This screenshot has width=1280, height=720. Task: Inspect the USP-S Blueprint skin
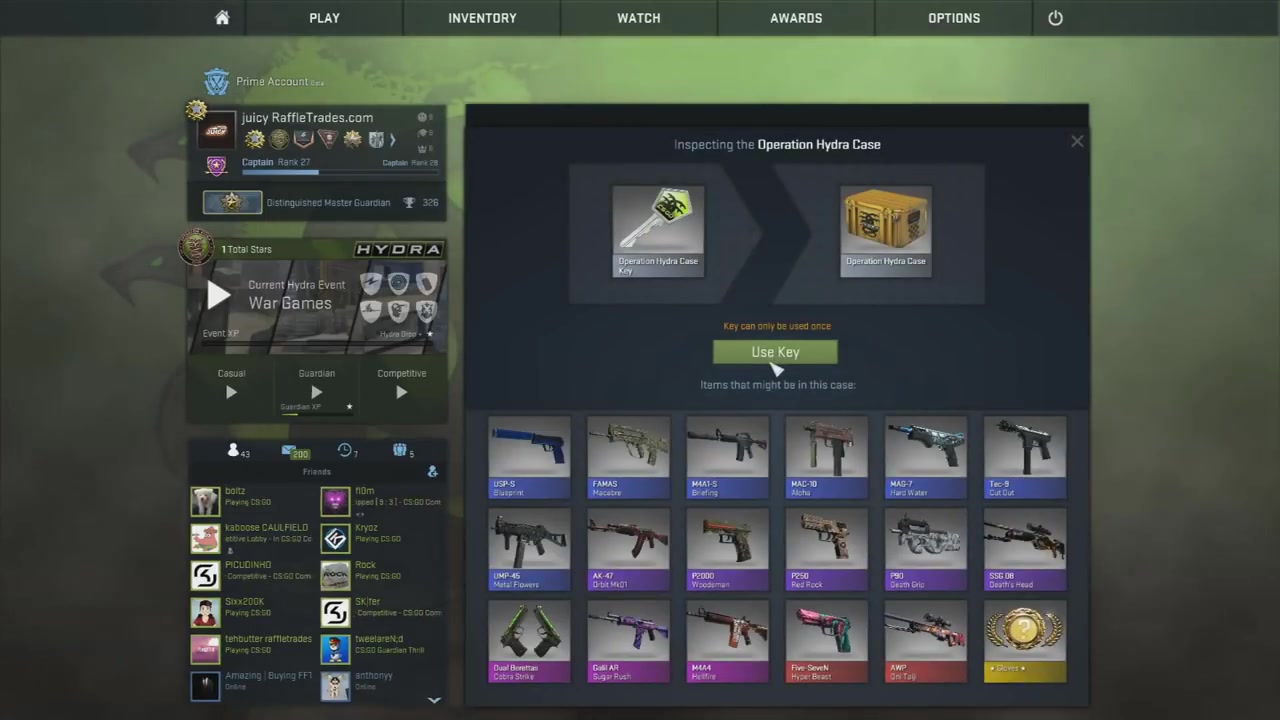[529, 457]
